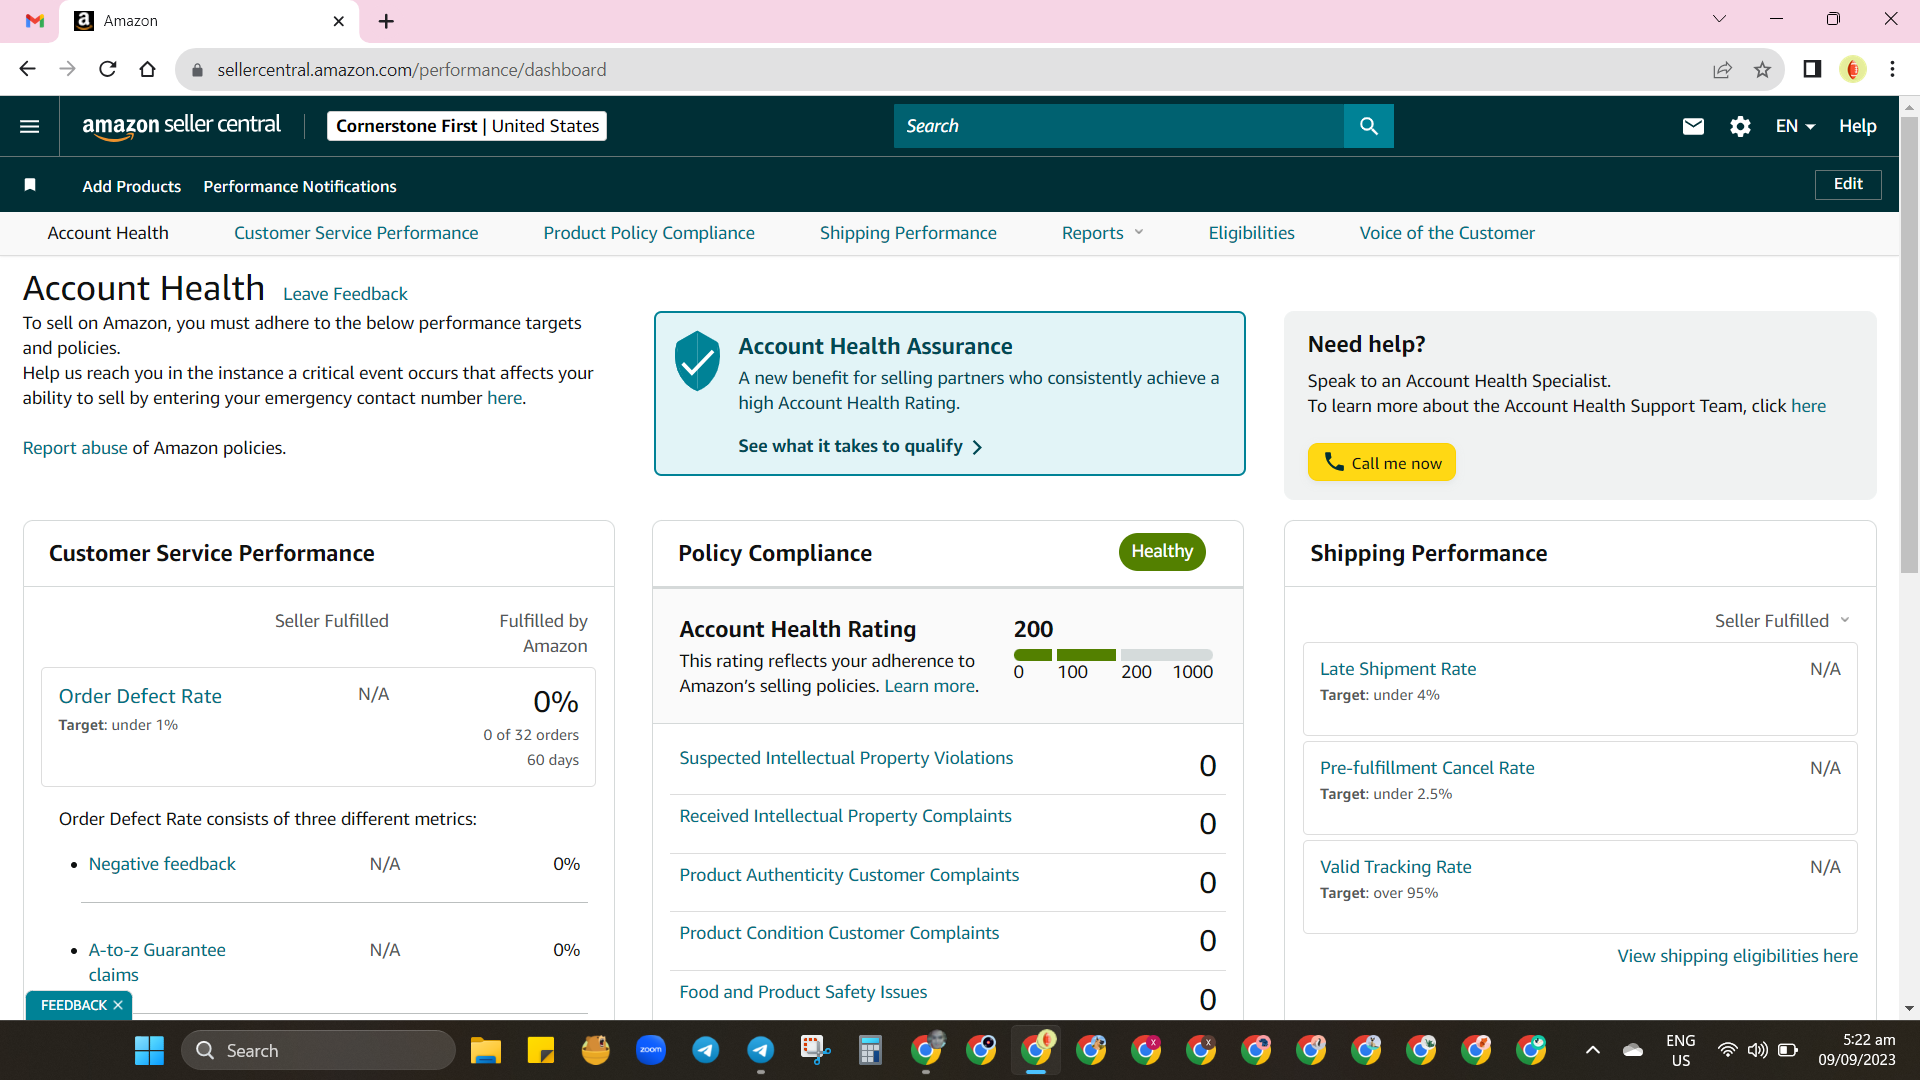Viewport: 1920px width, 1080px height.
Task: Open Zoom from the taskbar
Action: pos(651,1050)
